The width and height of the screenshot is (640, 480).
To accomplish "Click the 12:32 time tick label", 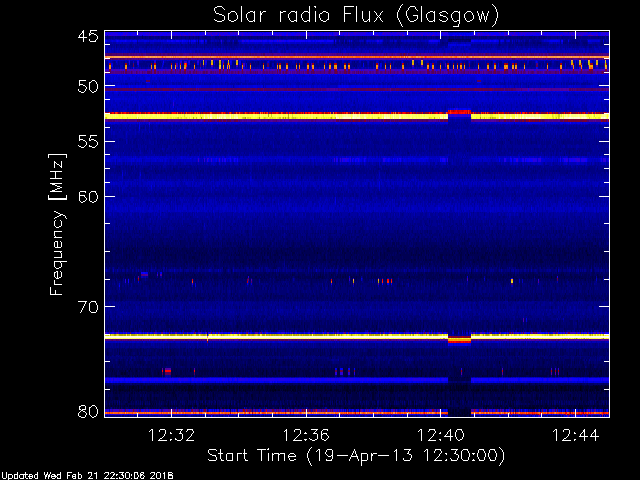I will [171, 435].
